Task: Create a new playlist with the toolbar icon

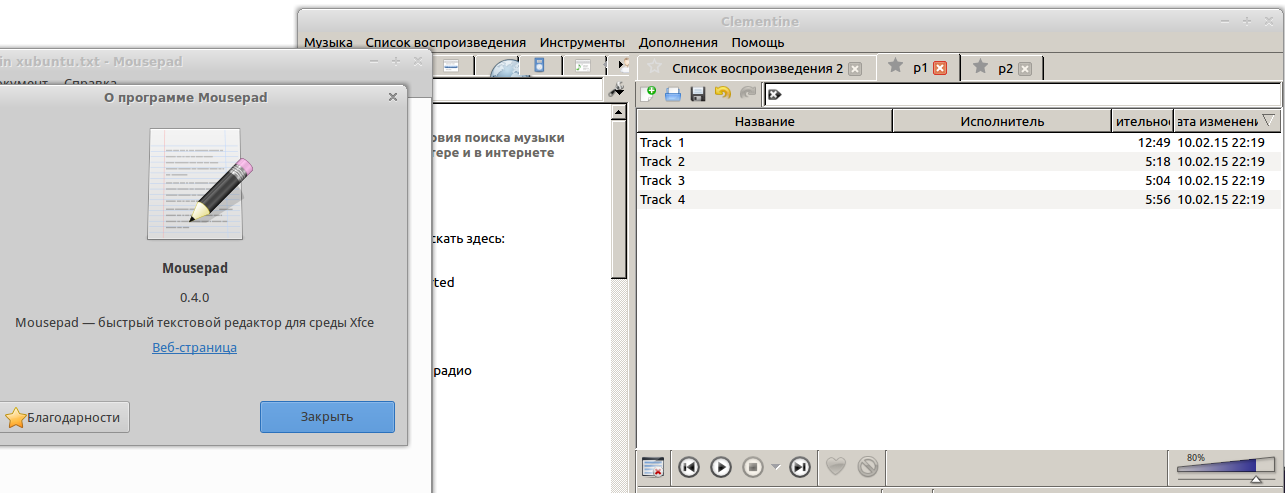Action: coord(648,94)
